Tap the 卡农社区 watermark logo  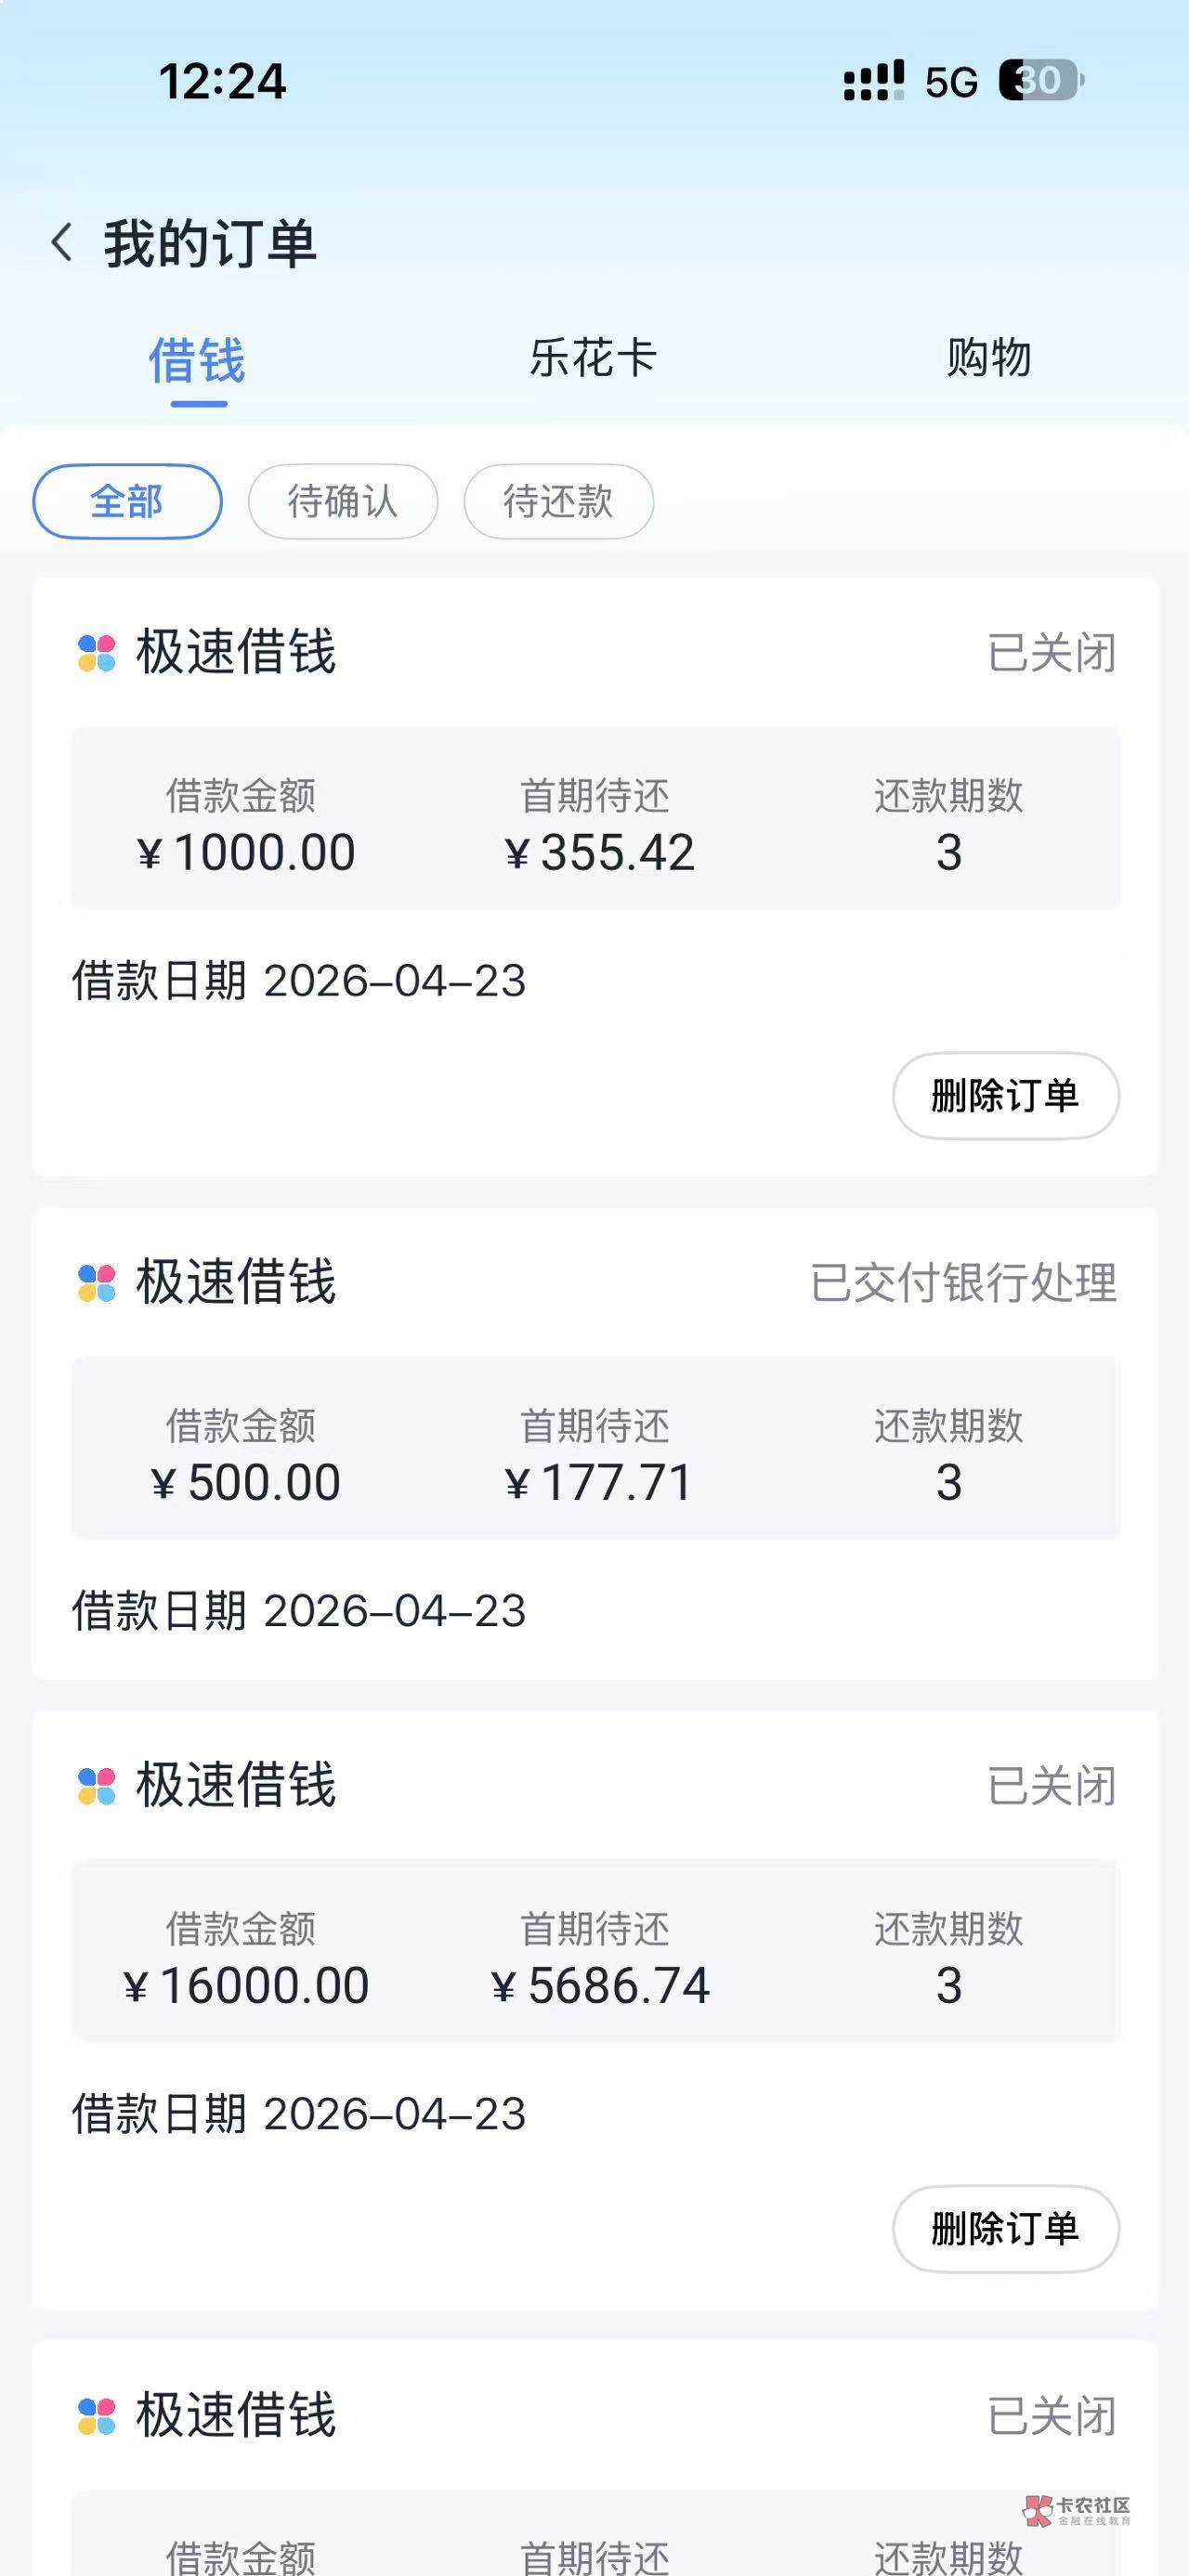point(1076,2509)
